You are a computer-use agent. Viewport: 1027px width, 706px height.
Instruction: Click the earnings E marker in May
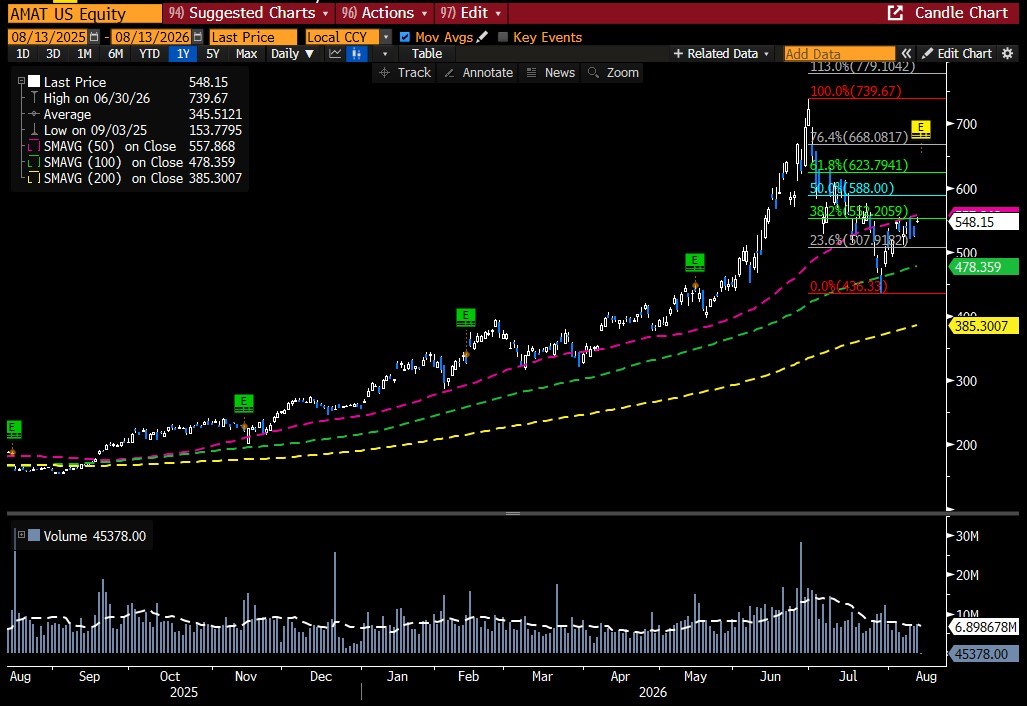tap(694, 263)
